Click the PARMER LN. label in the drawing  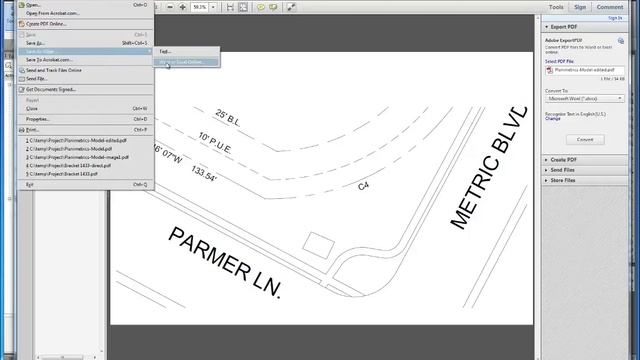click(225, 263)
